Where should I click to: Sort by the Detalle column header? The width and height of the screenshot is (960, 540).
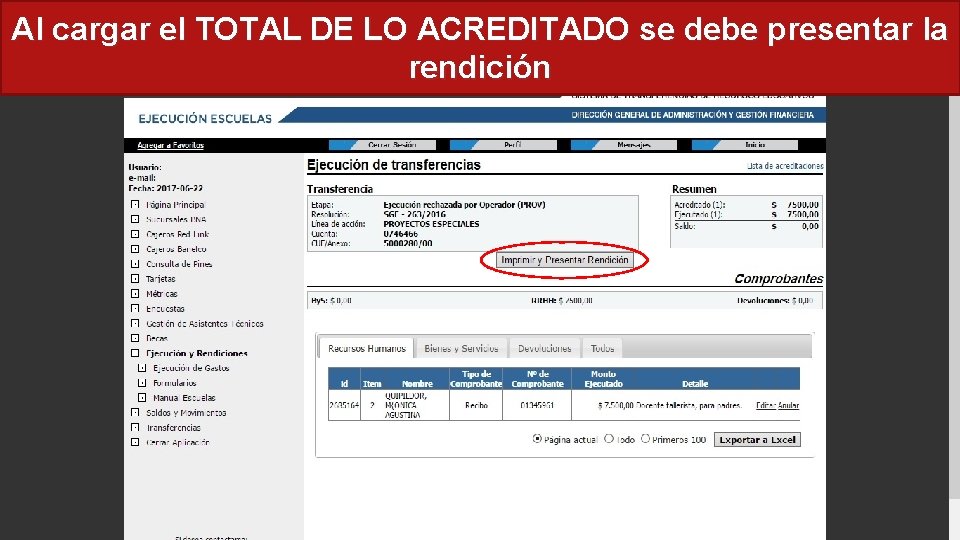click(695, 384)
